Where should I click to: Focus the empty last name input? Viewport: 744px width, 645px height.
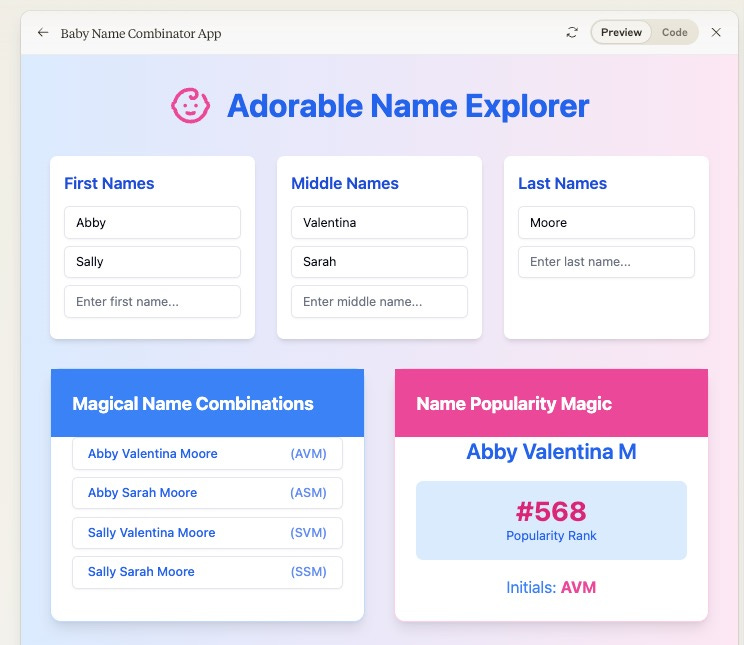click(x=606, y=262)
